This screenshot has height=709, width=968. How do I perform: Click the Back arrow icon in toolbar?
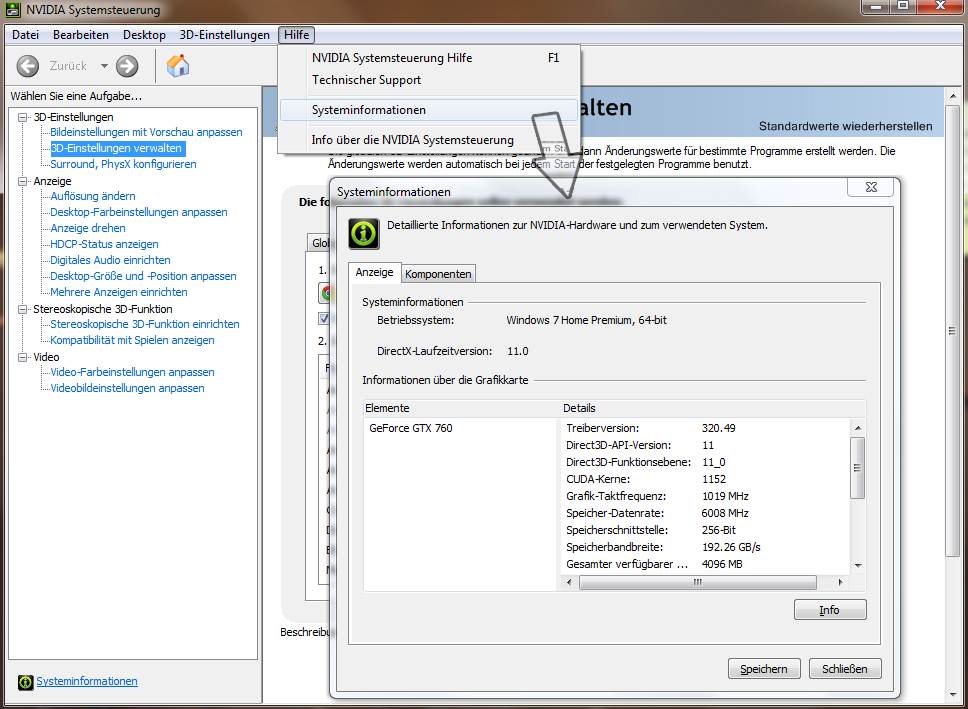(27, 66)
